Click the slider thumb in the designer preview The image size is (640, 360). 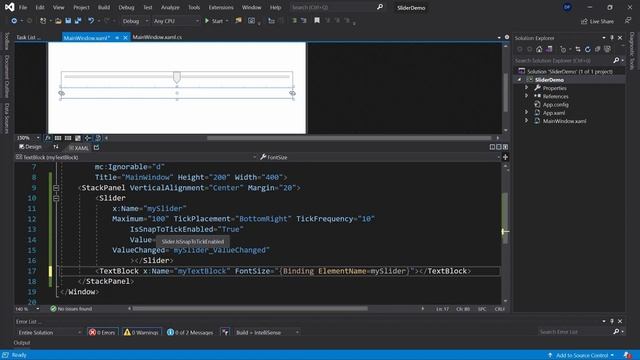click(x=177, y=77)
